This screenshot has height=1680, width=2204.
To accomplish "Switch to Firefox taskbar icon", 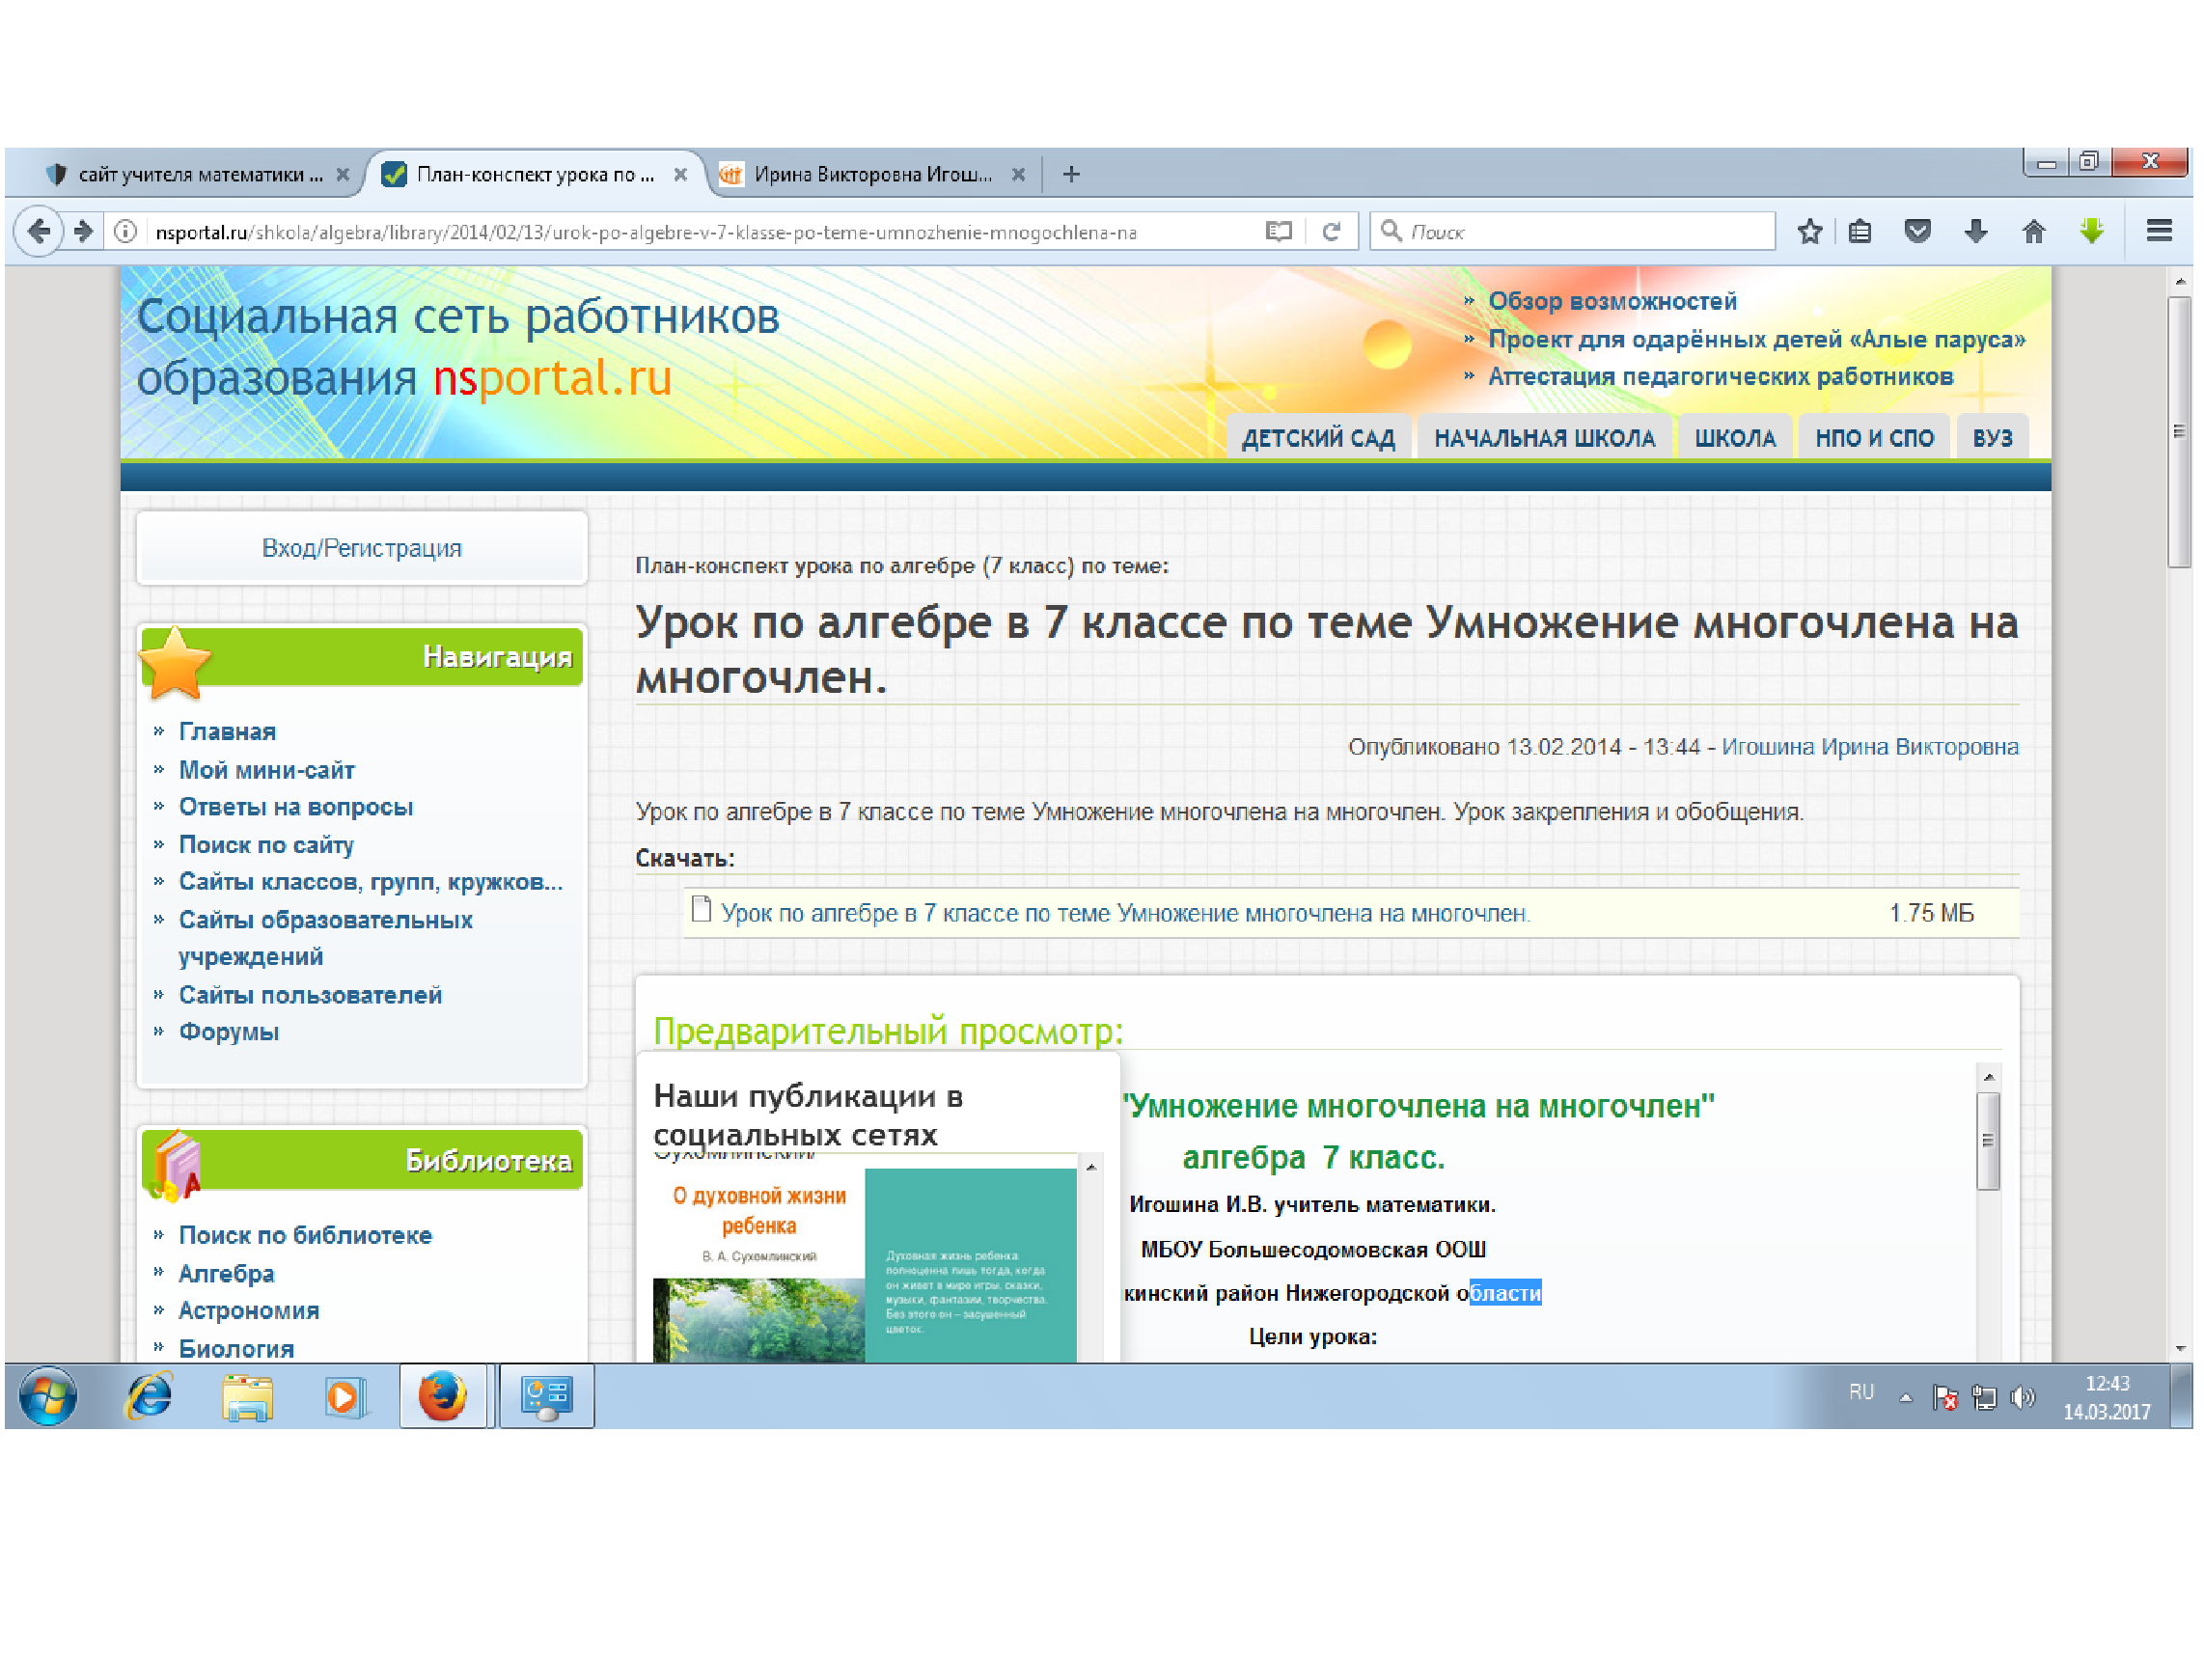I will pyautogui.click(x=443, y=1396).
